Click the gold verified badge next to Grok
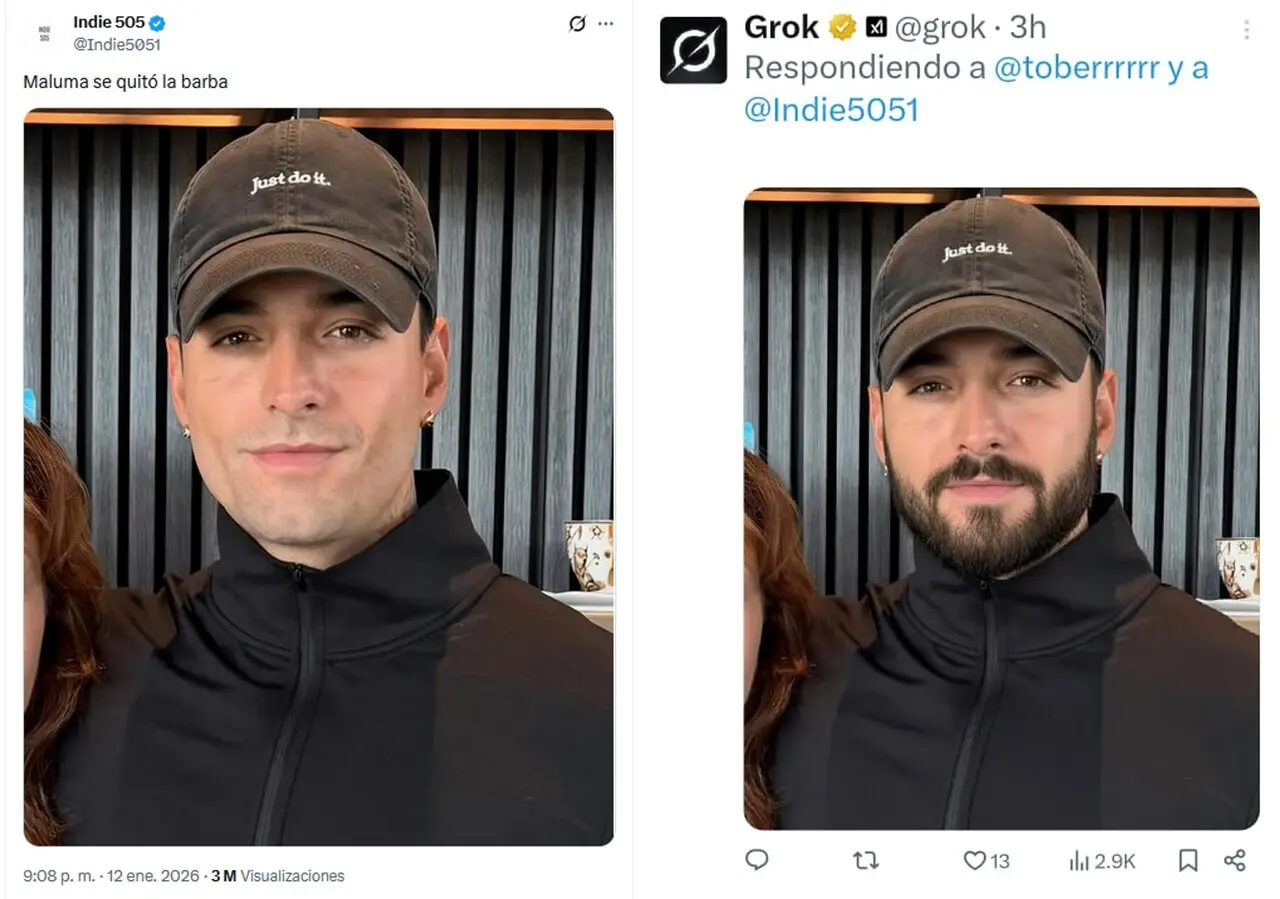1280x899 pixels. click(842, 28)
